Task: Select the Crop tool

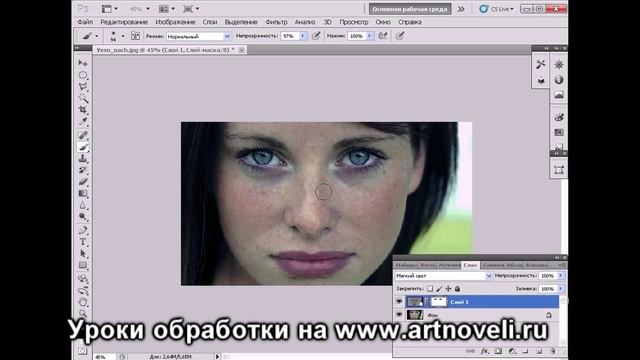Action: point(83,109)
